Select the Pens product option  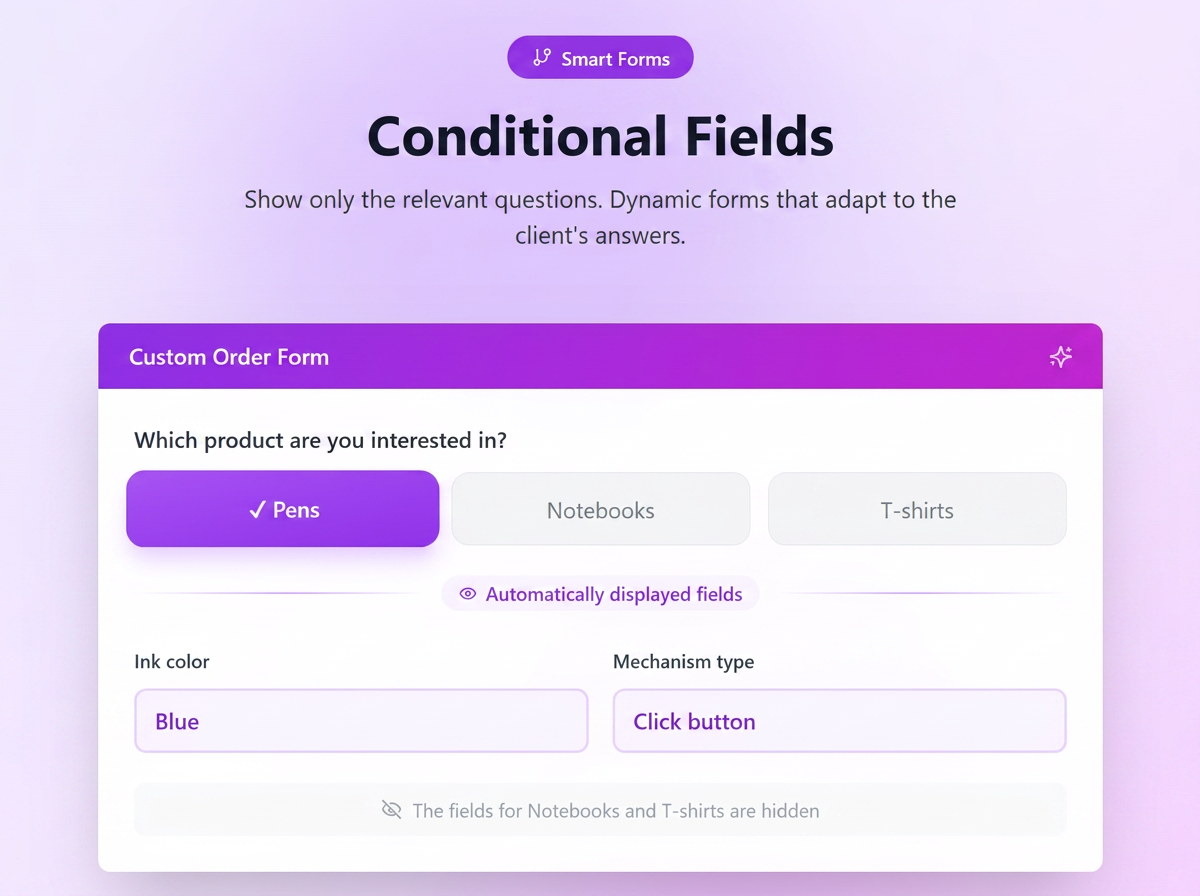click(283, 509)
